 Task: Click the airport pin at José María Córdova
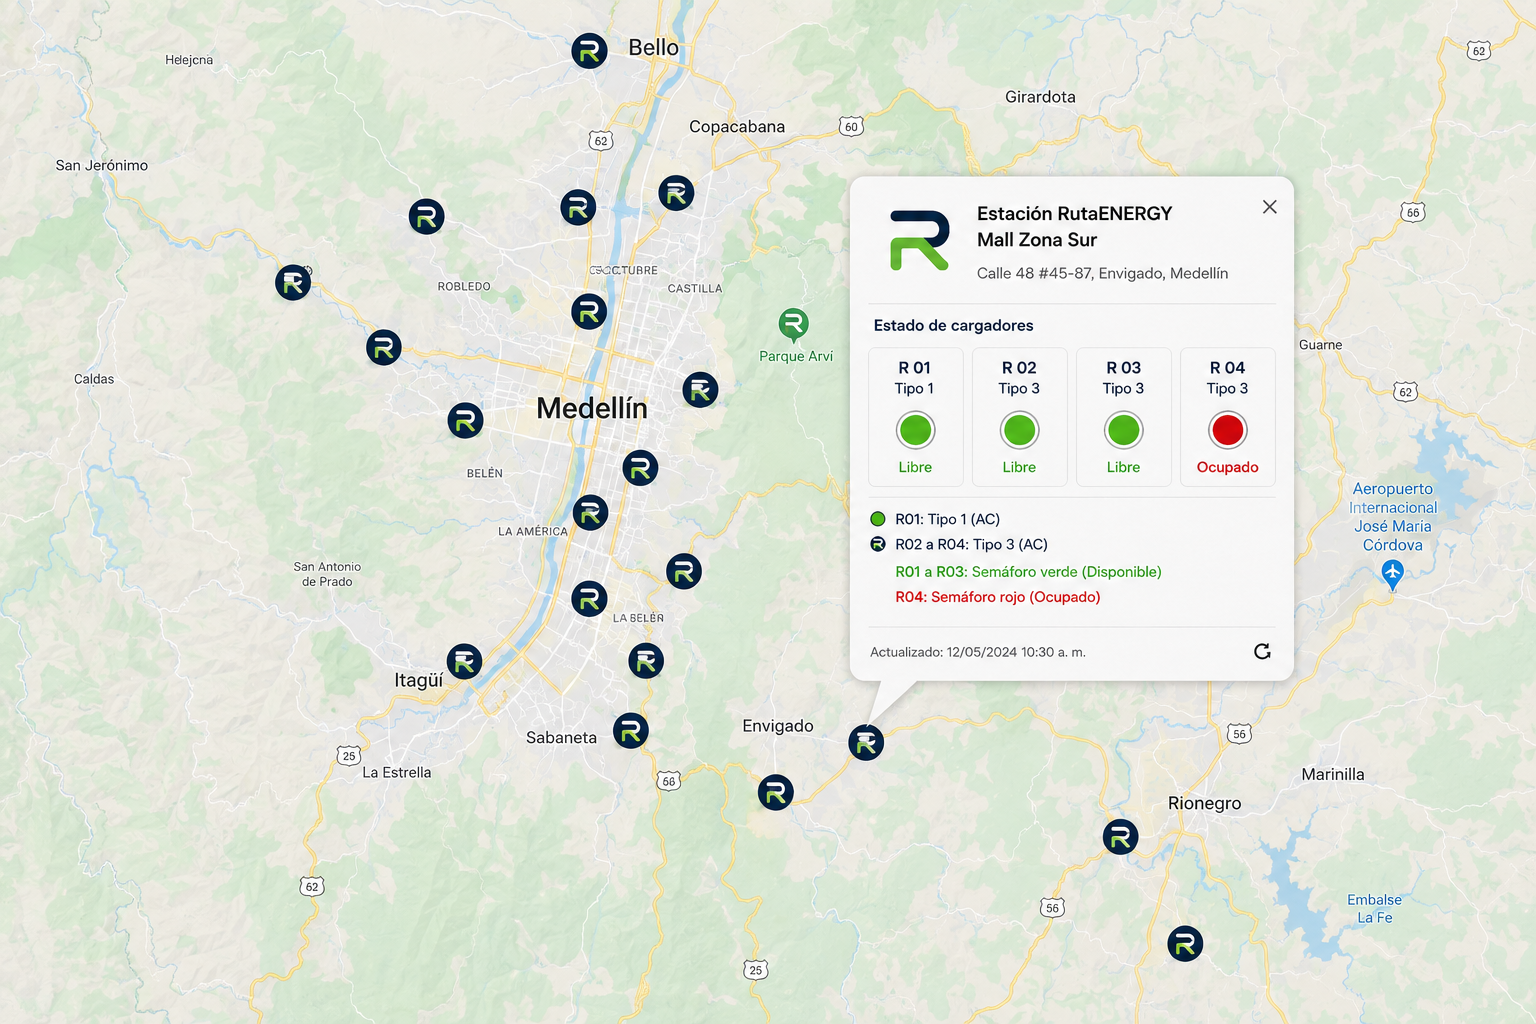1392,574
